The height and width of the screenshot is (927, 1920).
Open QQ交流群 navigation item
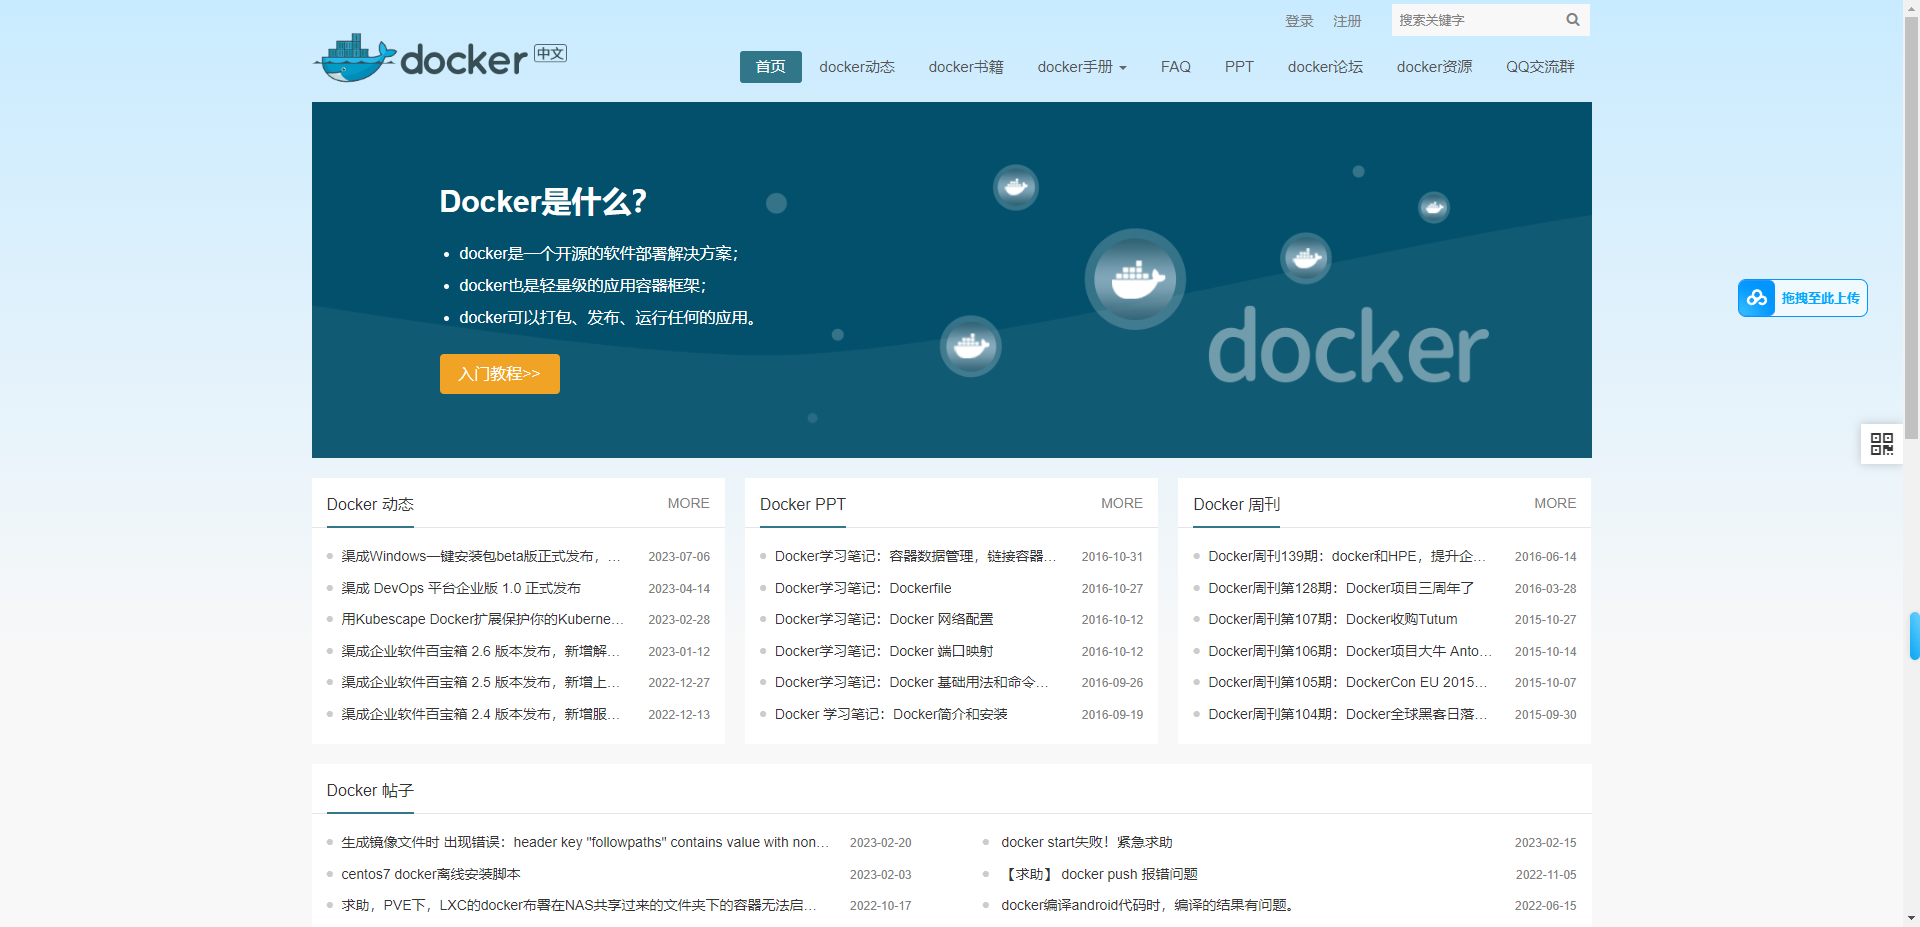point(1540,67)
